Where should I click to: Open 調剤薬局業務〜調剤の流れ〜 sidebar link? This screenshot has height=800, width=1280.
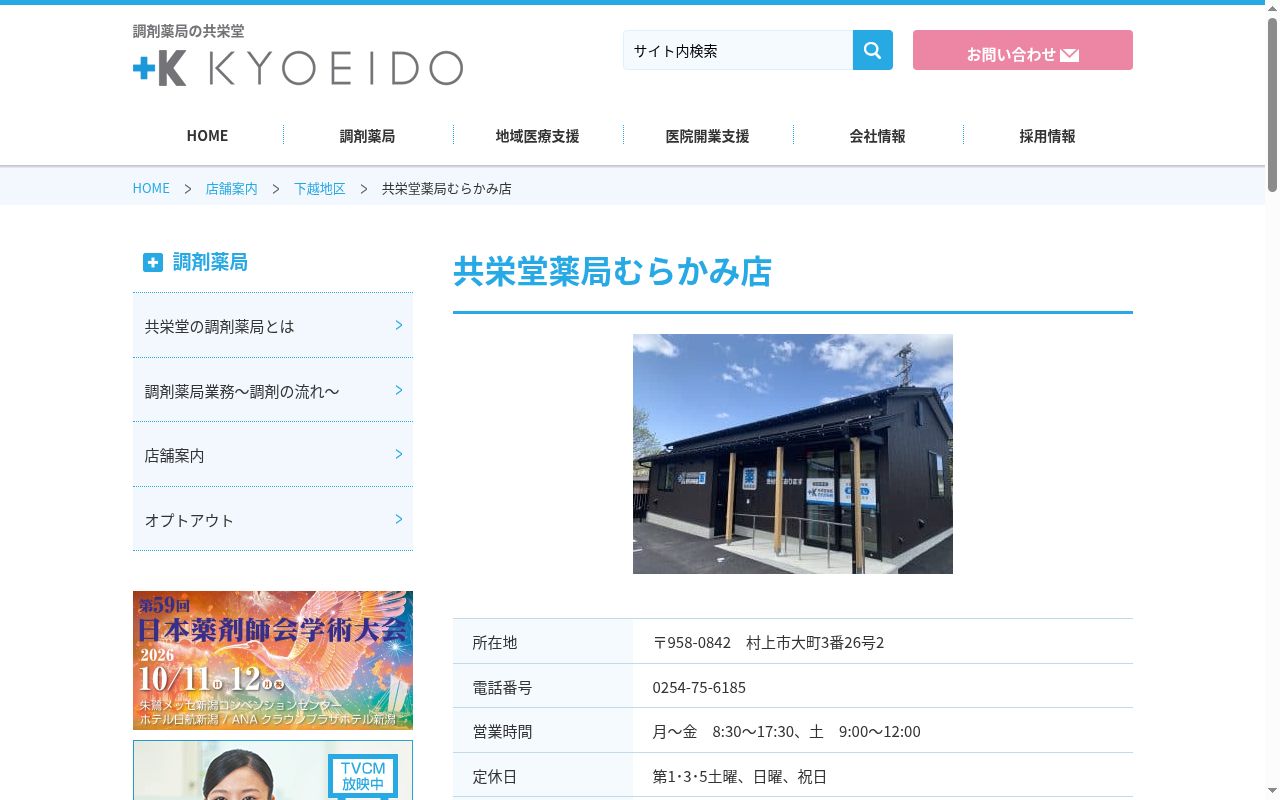(x=273, y=391)
